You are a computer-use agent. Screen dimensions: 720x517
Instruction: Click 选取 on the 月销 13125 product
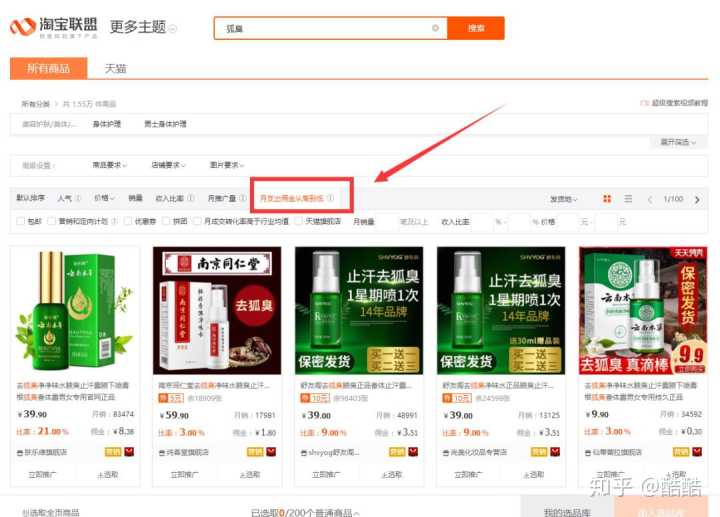point(534,474)
